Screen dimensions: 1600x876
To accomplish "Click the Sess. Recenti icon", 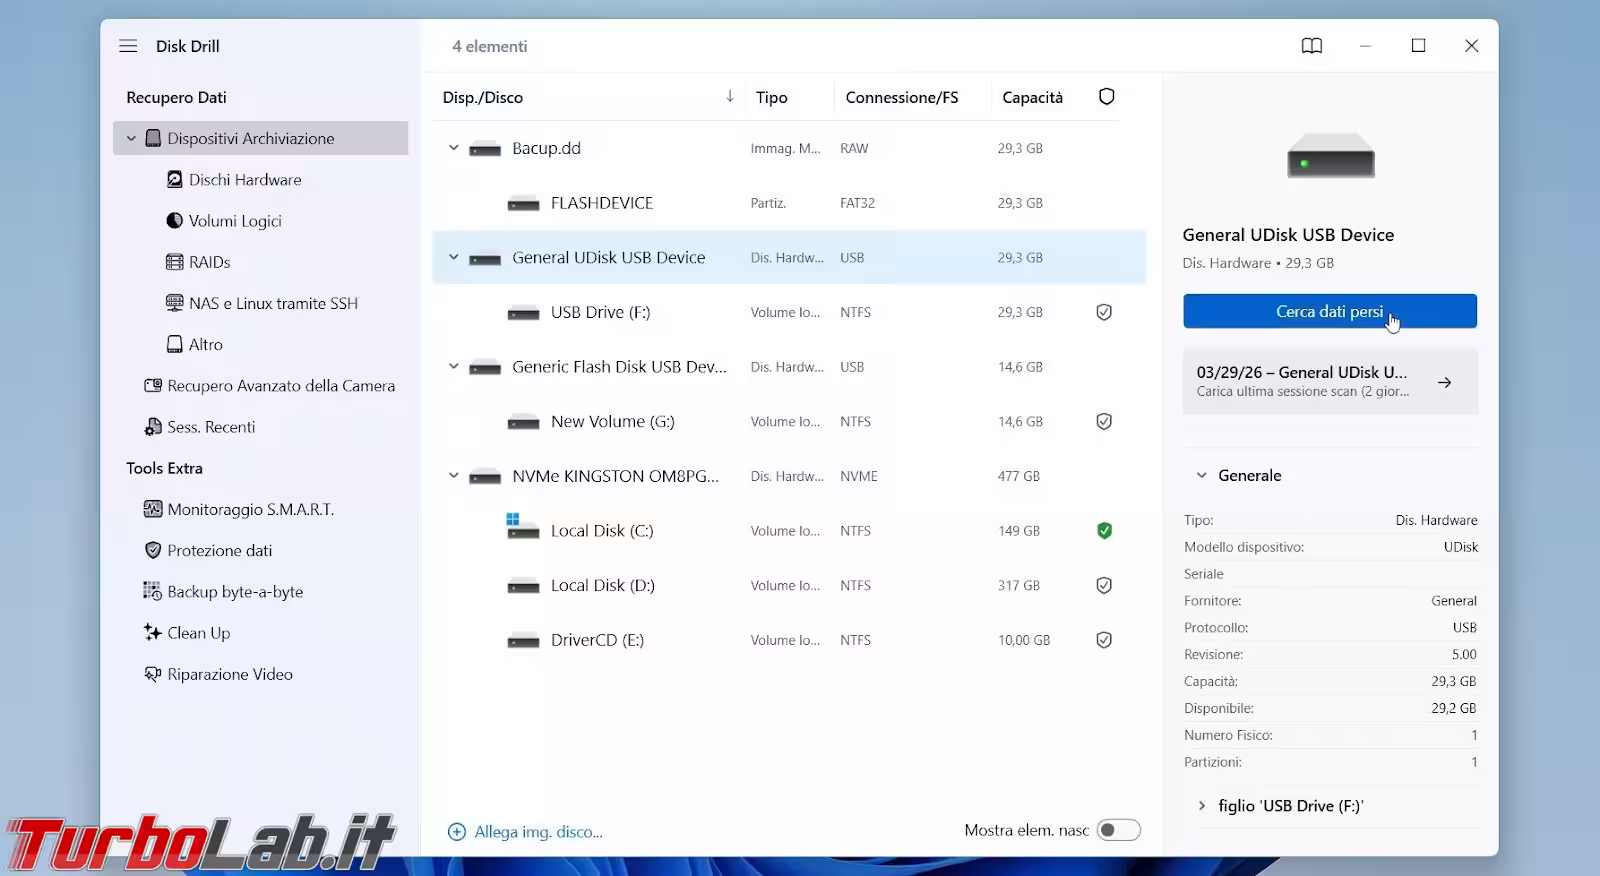I will [x=153, y=427].
